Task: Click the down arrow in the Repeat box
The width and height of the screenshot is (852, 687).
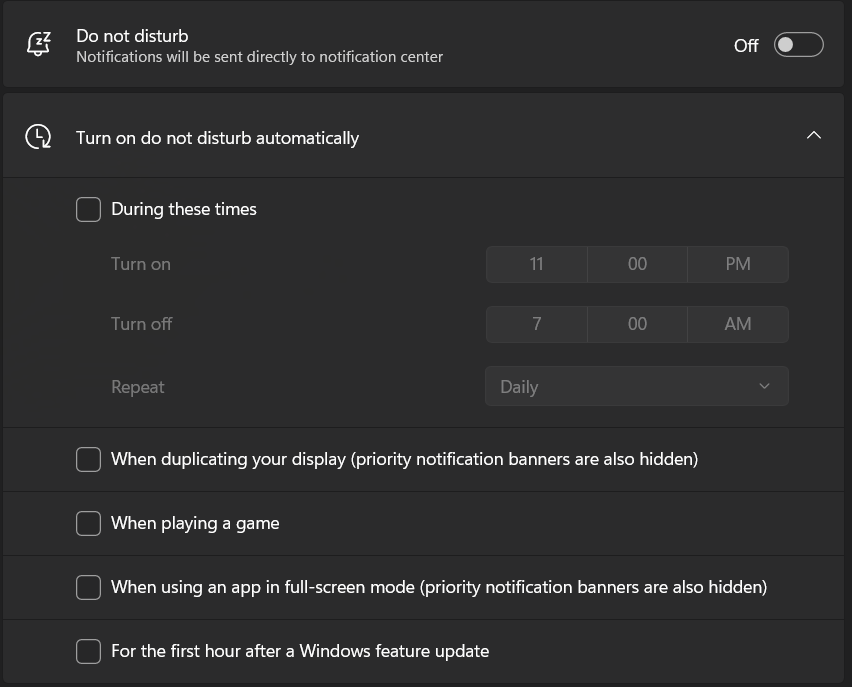Action: pos(765,386)
